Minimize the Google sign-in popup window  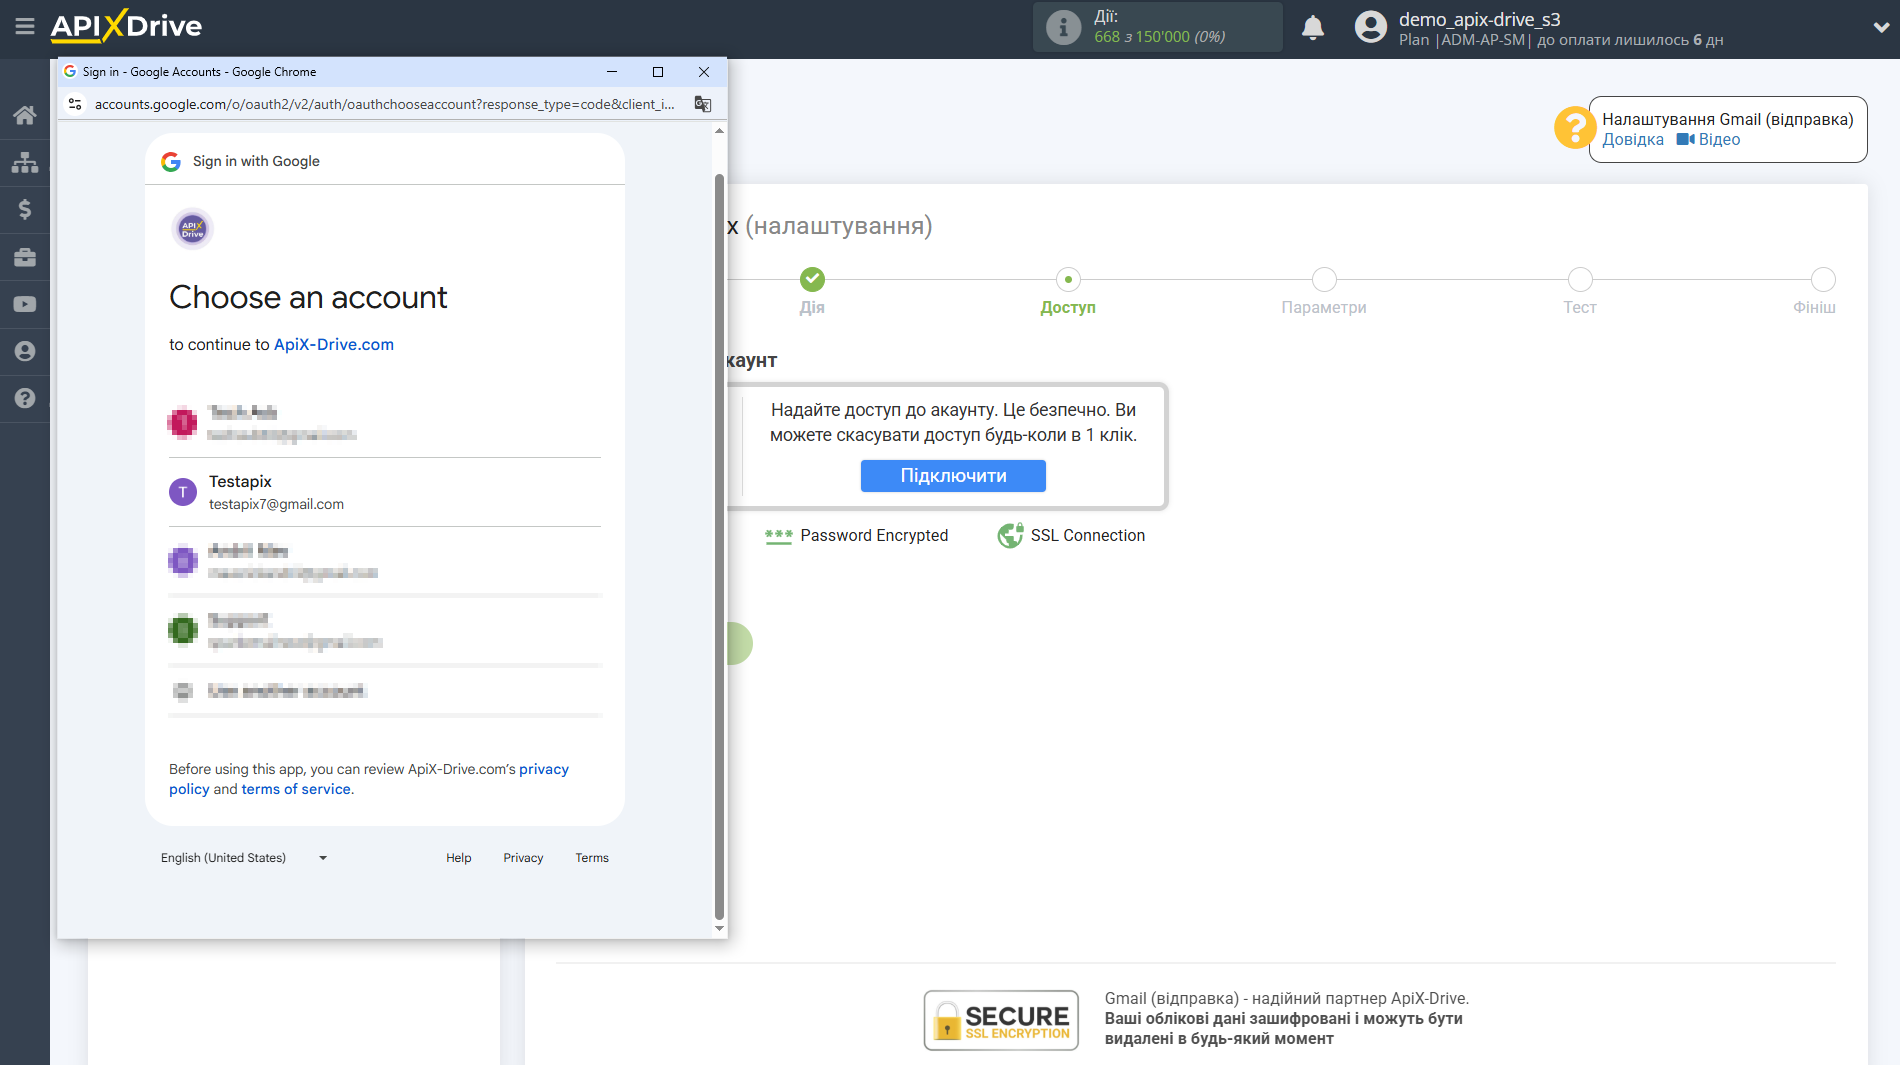pyautogui.click(x=612, y=72)
